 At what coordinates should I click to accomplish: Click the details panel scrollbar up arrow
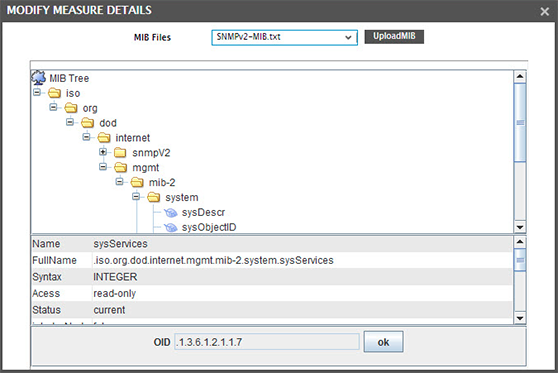coord(520,242)
